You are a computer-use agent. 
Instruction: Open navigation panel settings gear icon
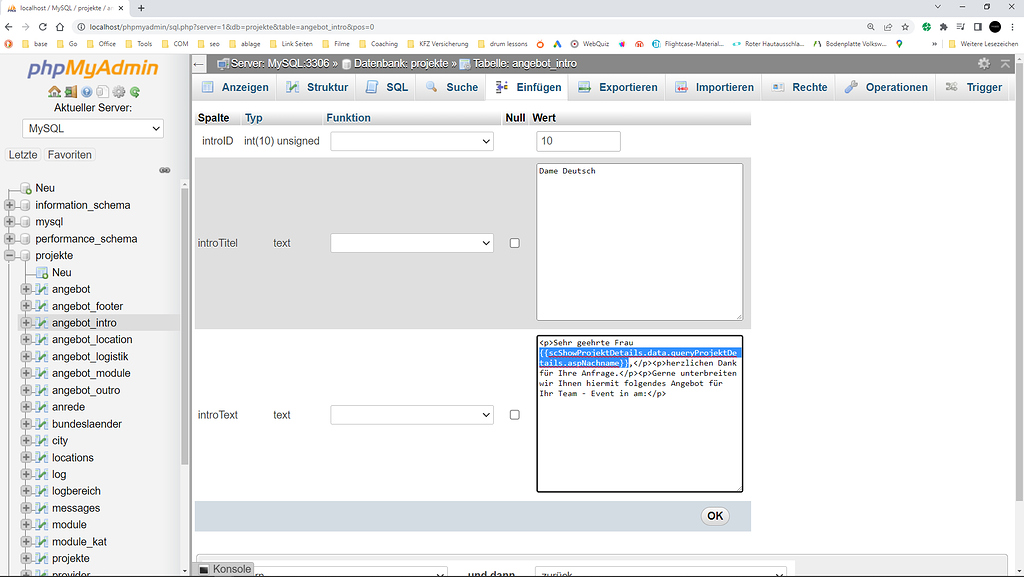pos(118,92)
